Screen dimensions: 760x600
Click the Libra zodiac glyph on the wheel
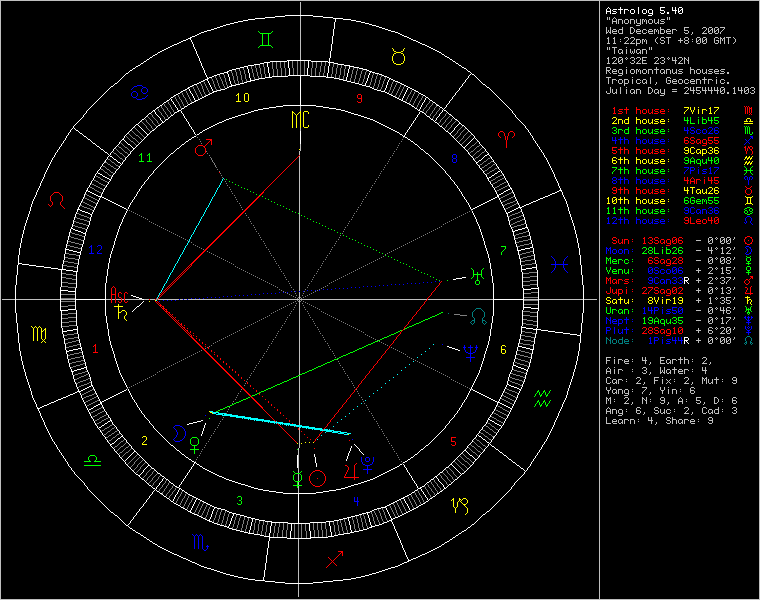point(92,460)
